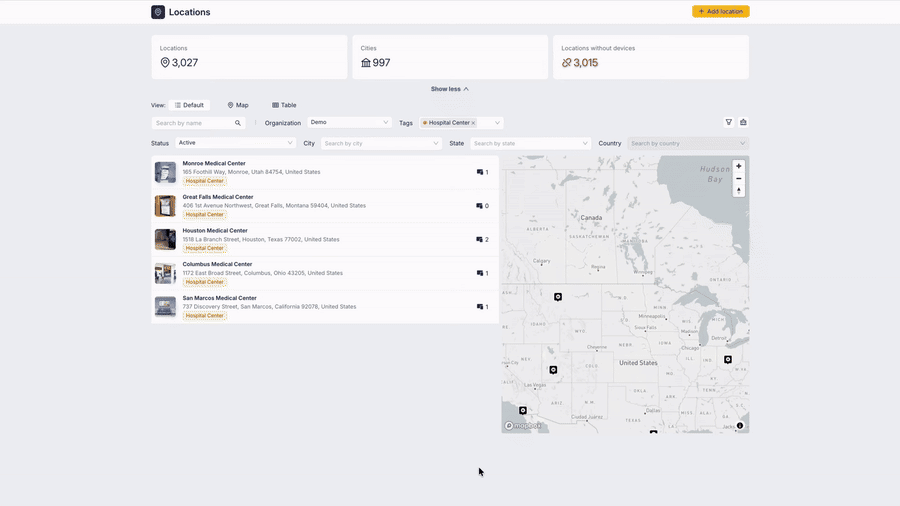Screen dimensions: 900x506
Task: Open the Monroe Medical Center thumbnail
Action: point(165,172)
